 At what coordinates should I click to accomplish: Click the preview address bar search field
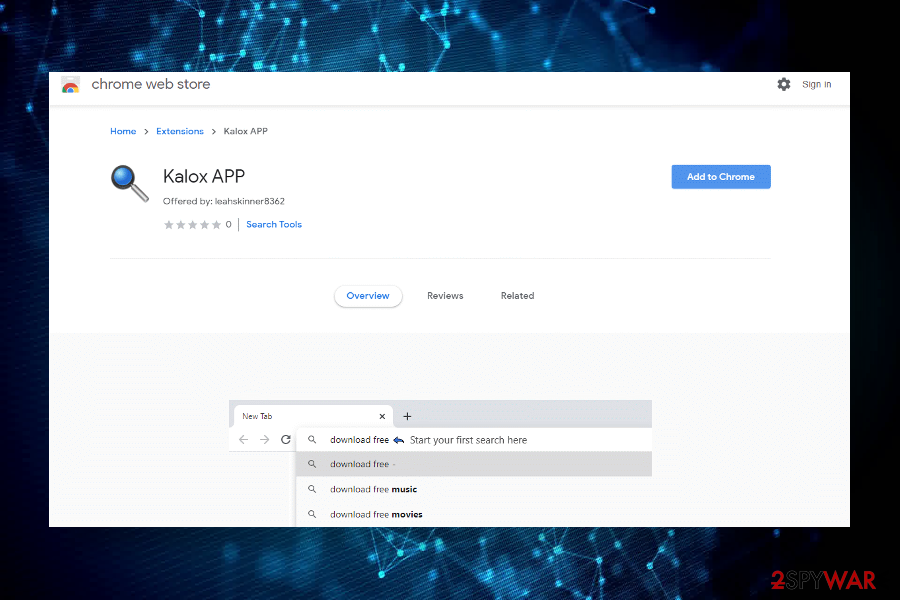click(474, 440)
